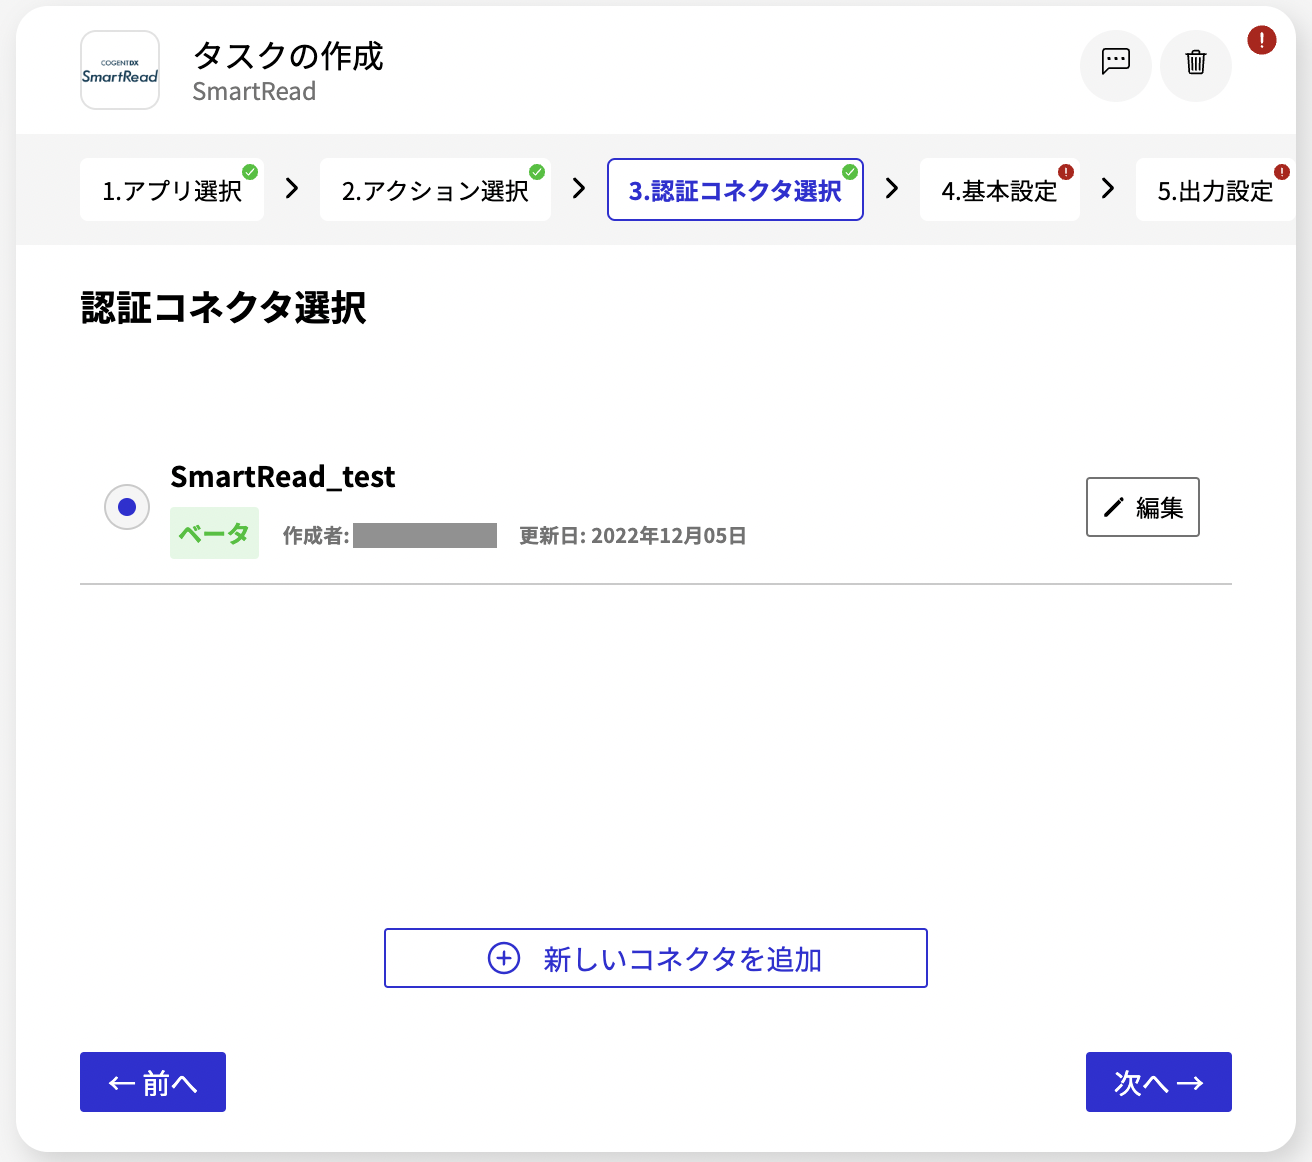Click the green checkmark on 2.アクション選択
This screenshot has width=1312, height=1162.
point(536,170)
